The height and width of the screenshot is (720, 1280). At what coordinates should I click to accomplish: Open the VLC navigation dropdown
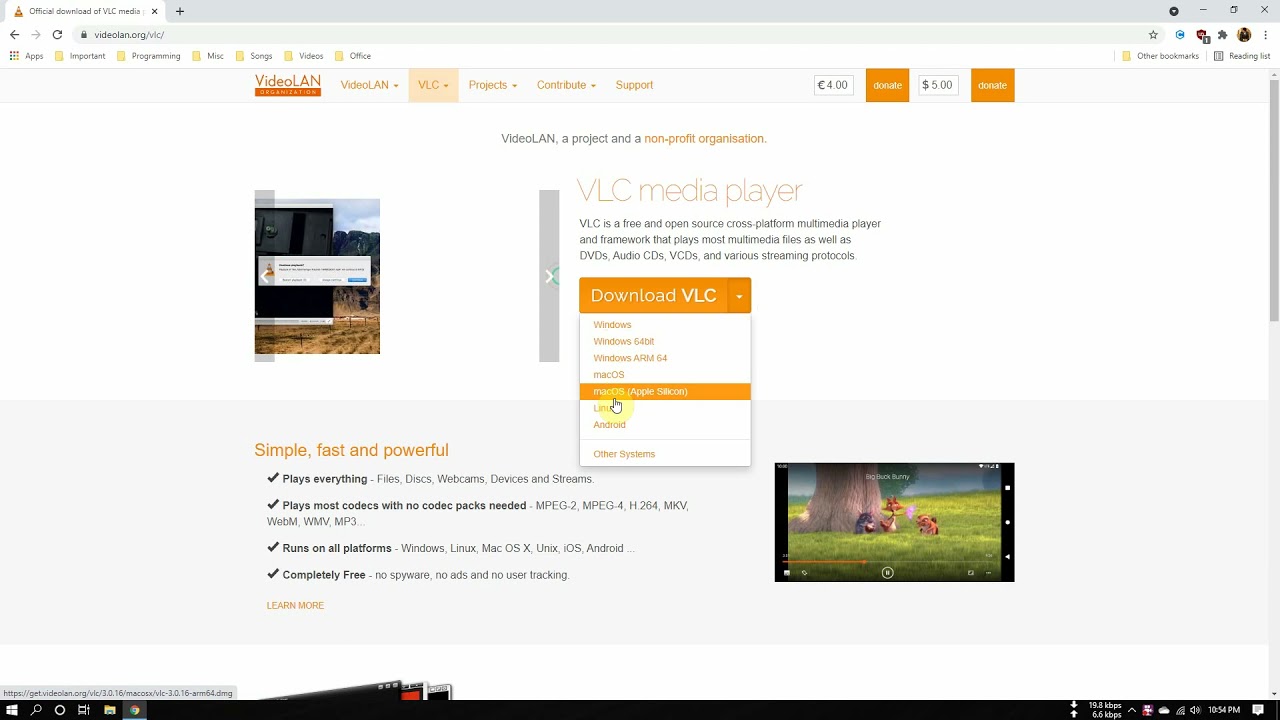coord(433,85)
